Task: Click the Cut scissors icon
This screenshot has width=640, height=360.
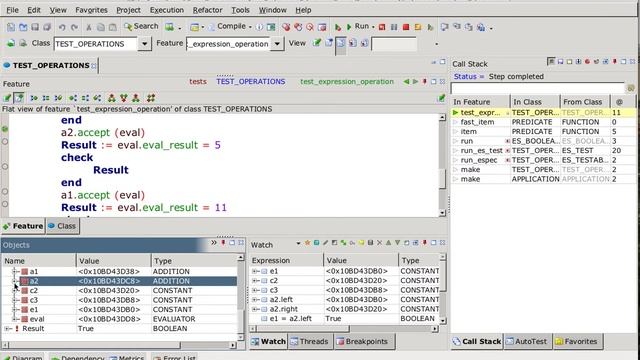Action: 89,27
